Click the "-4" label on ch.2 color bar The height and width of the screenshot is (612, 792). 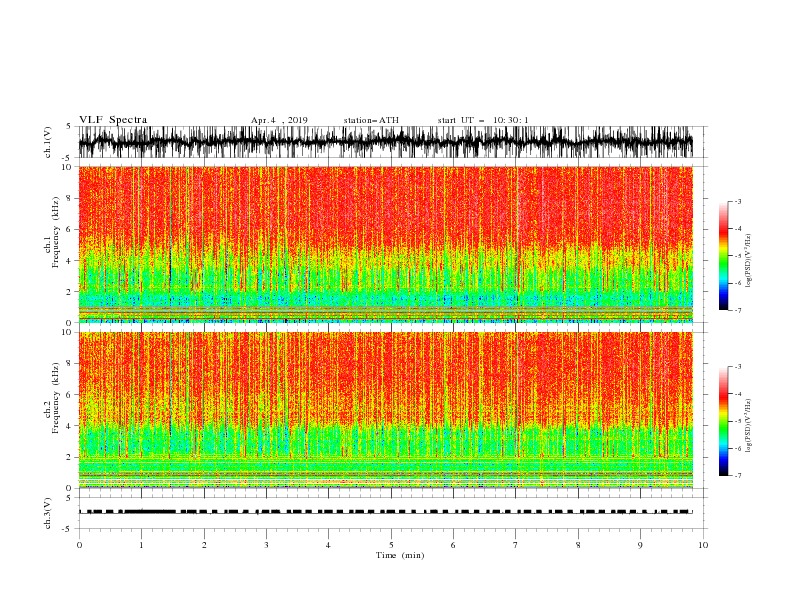[737, 394]
